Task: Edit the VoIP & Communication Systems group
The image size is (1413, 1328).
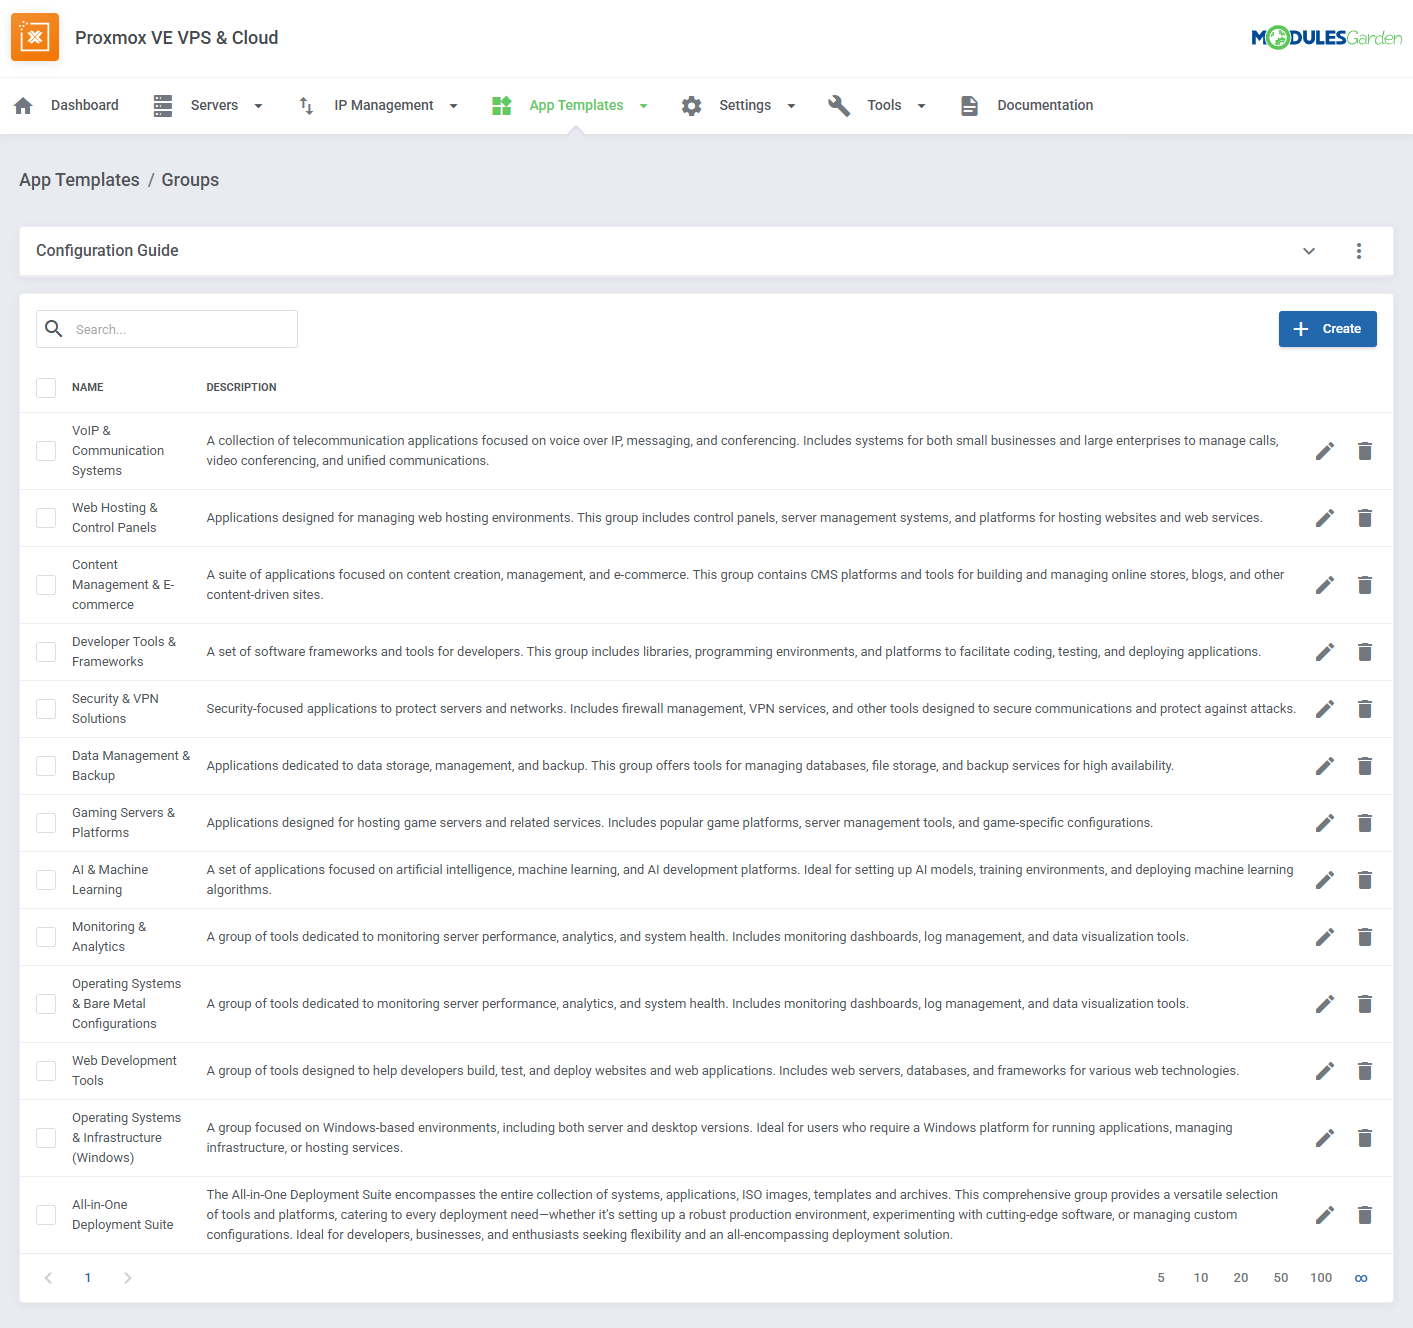Action: (x=1324, y=451)
